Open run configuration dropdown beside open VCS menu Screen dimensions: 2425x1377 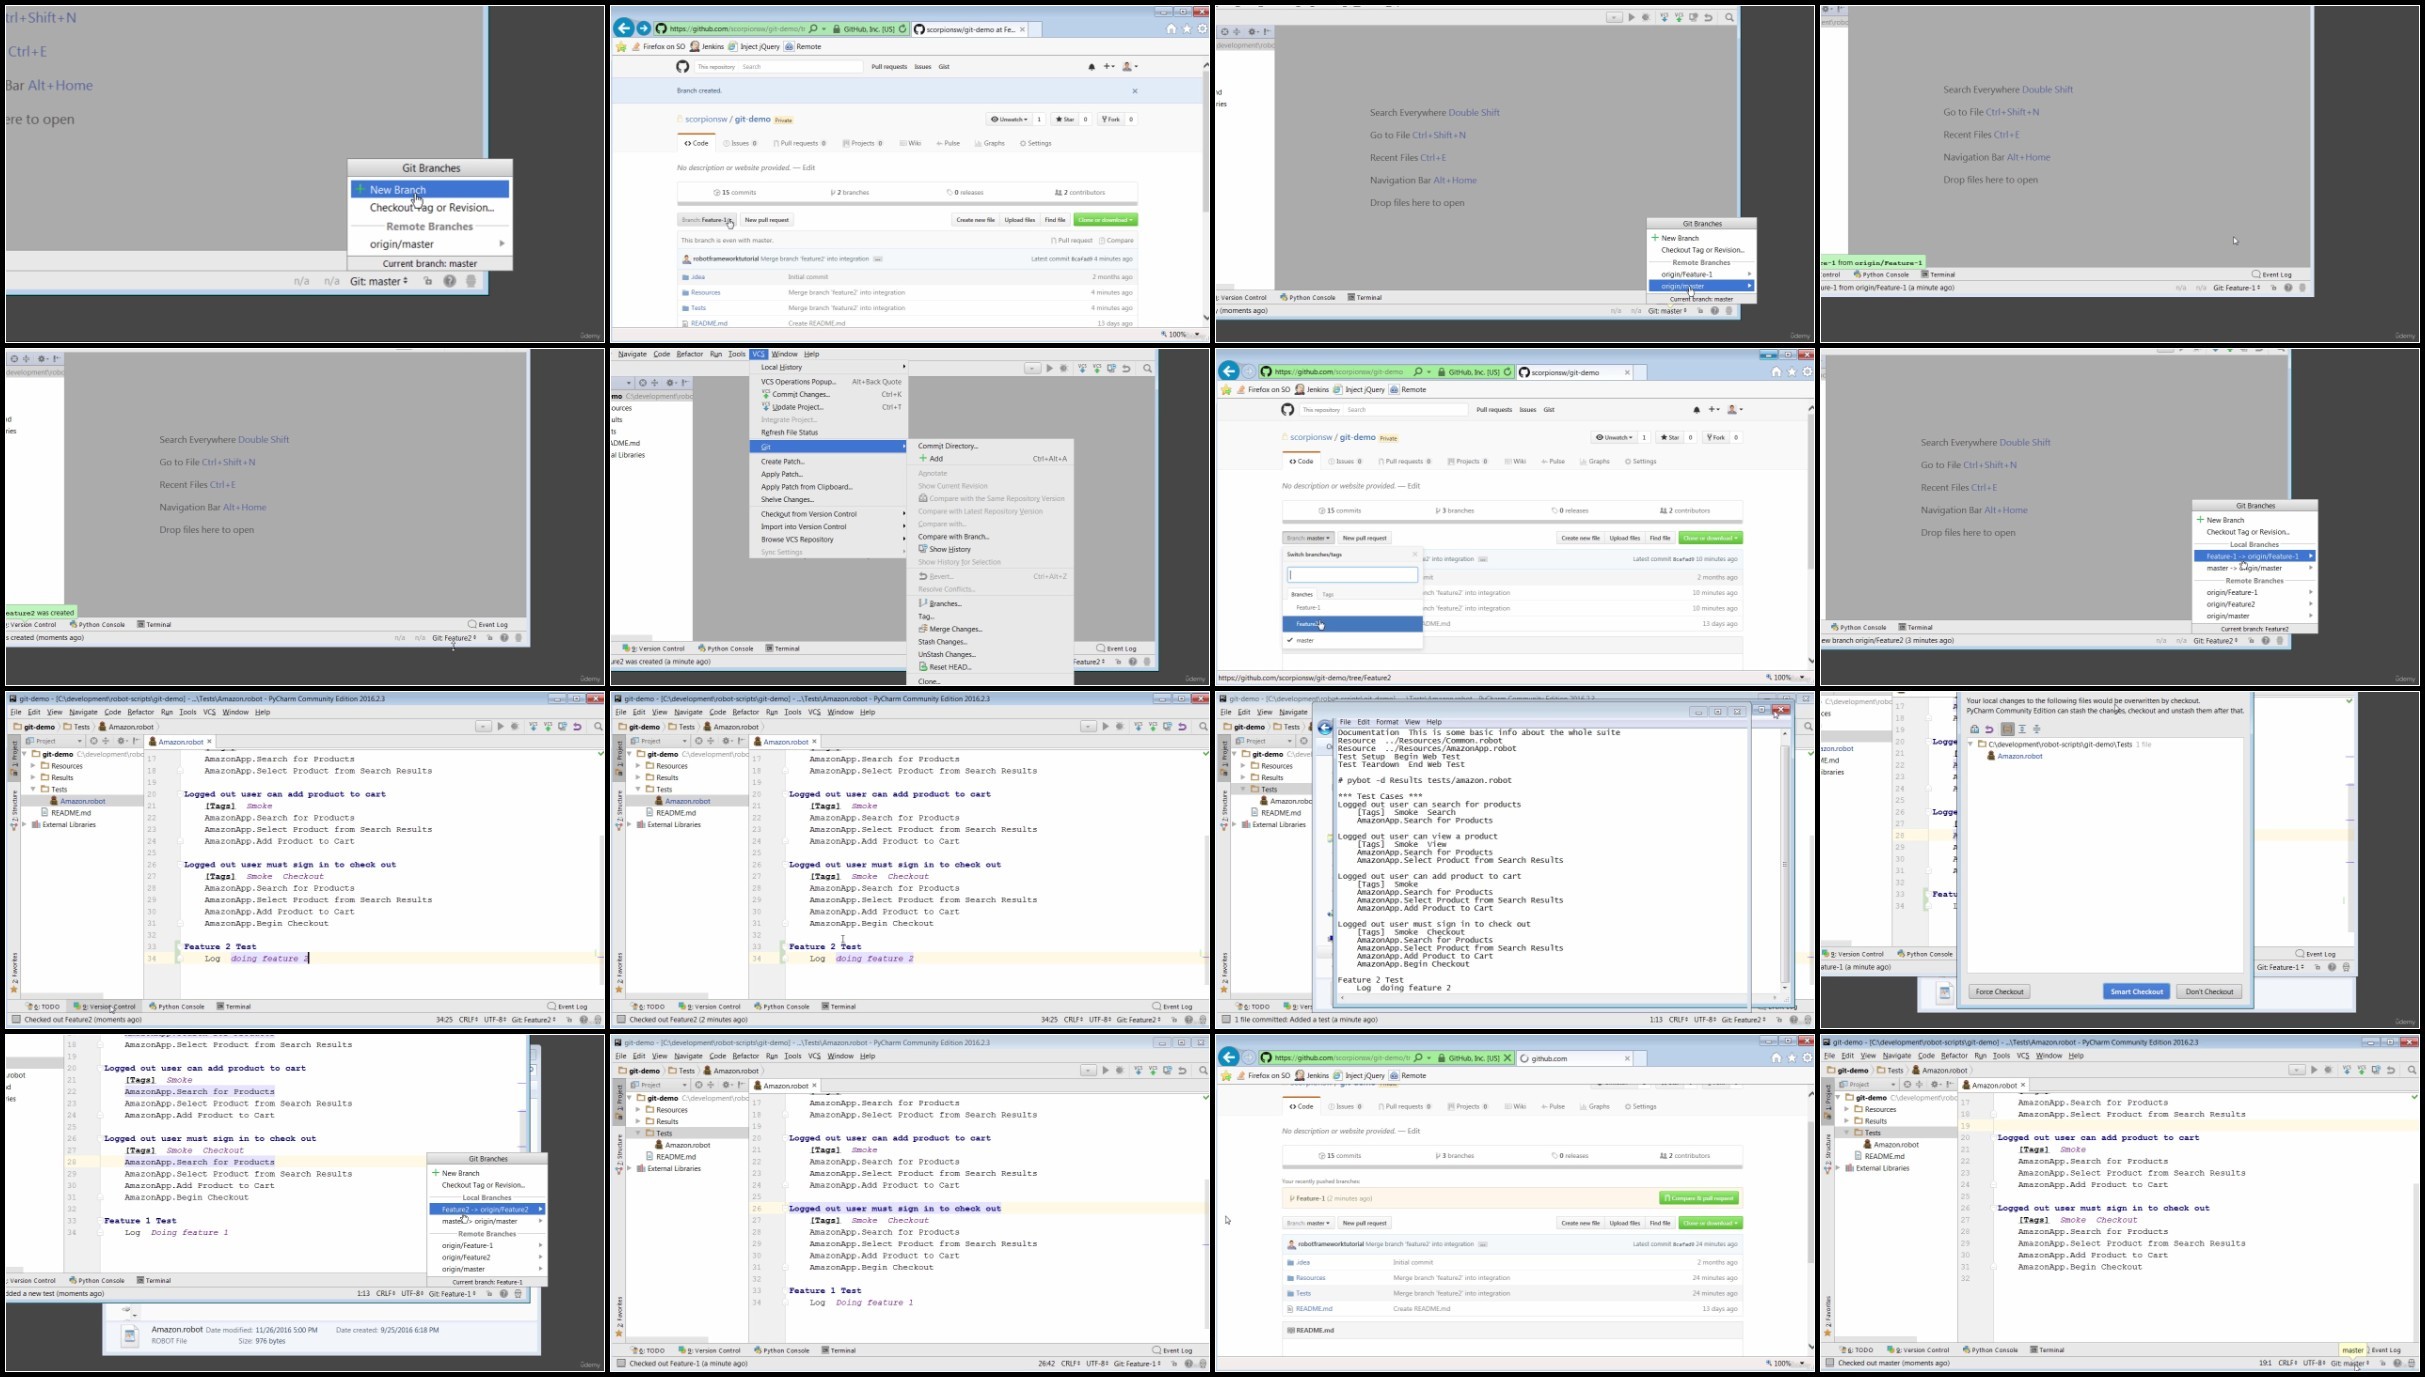point(1032,369)
